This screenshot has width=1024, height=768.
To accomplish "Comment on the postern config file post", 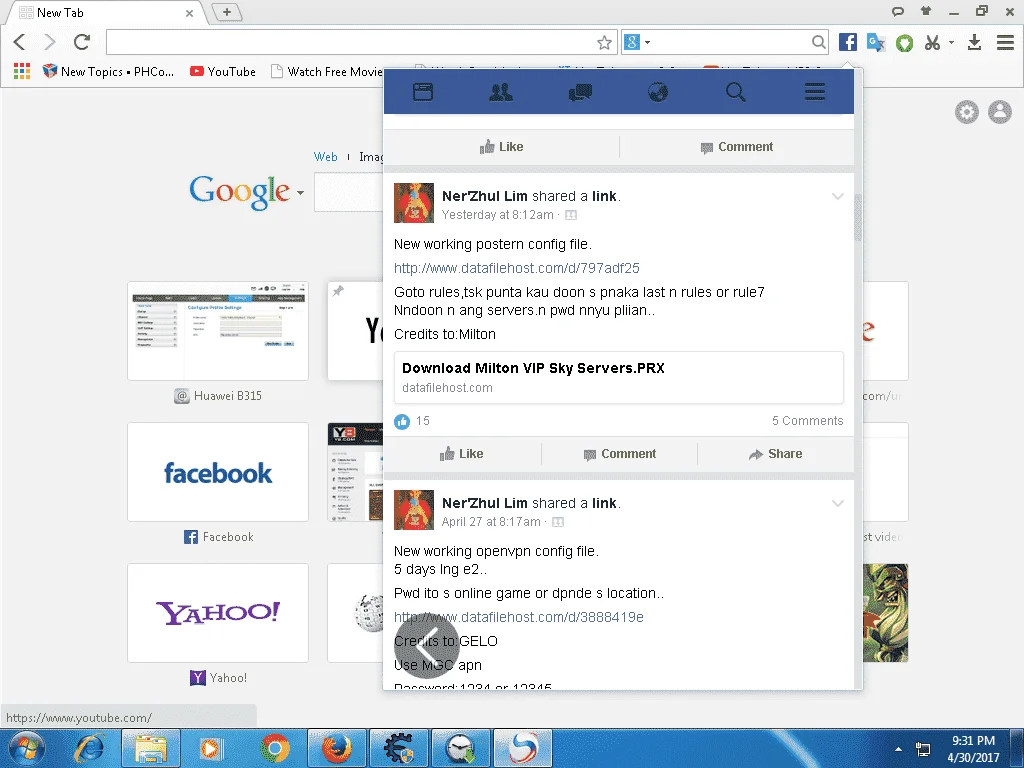I will (620, 454).
